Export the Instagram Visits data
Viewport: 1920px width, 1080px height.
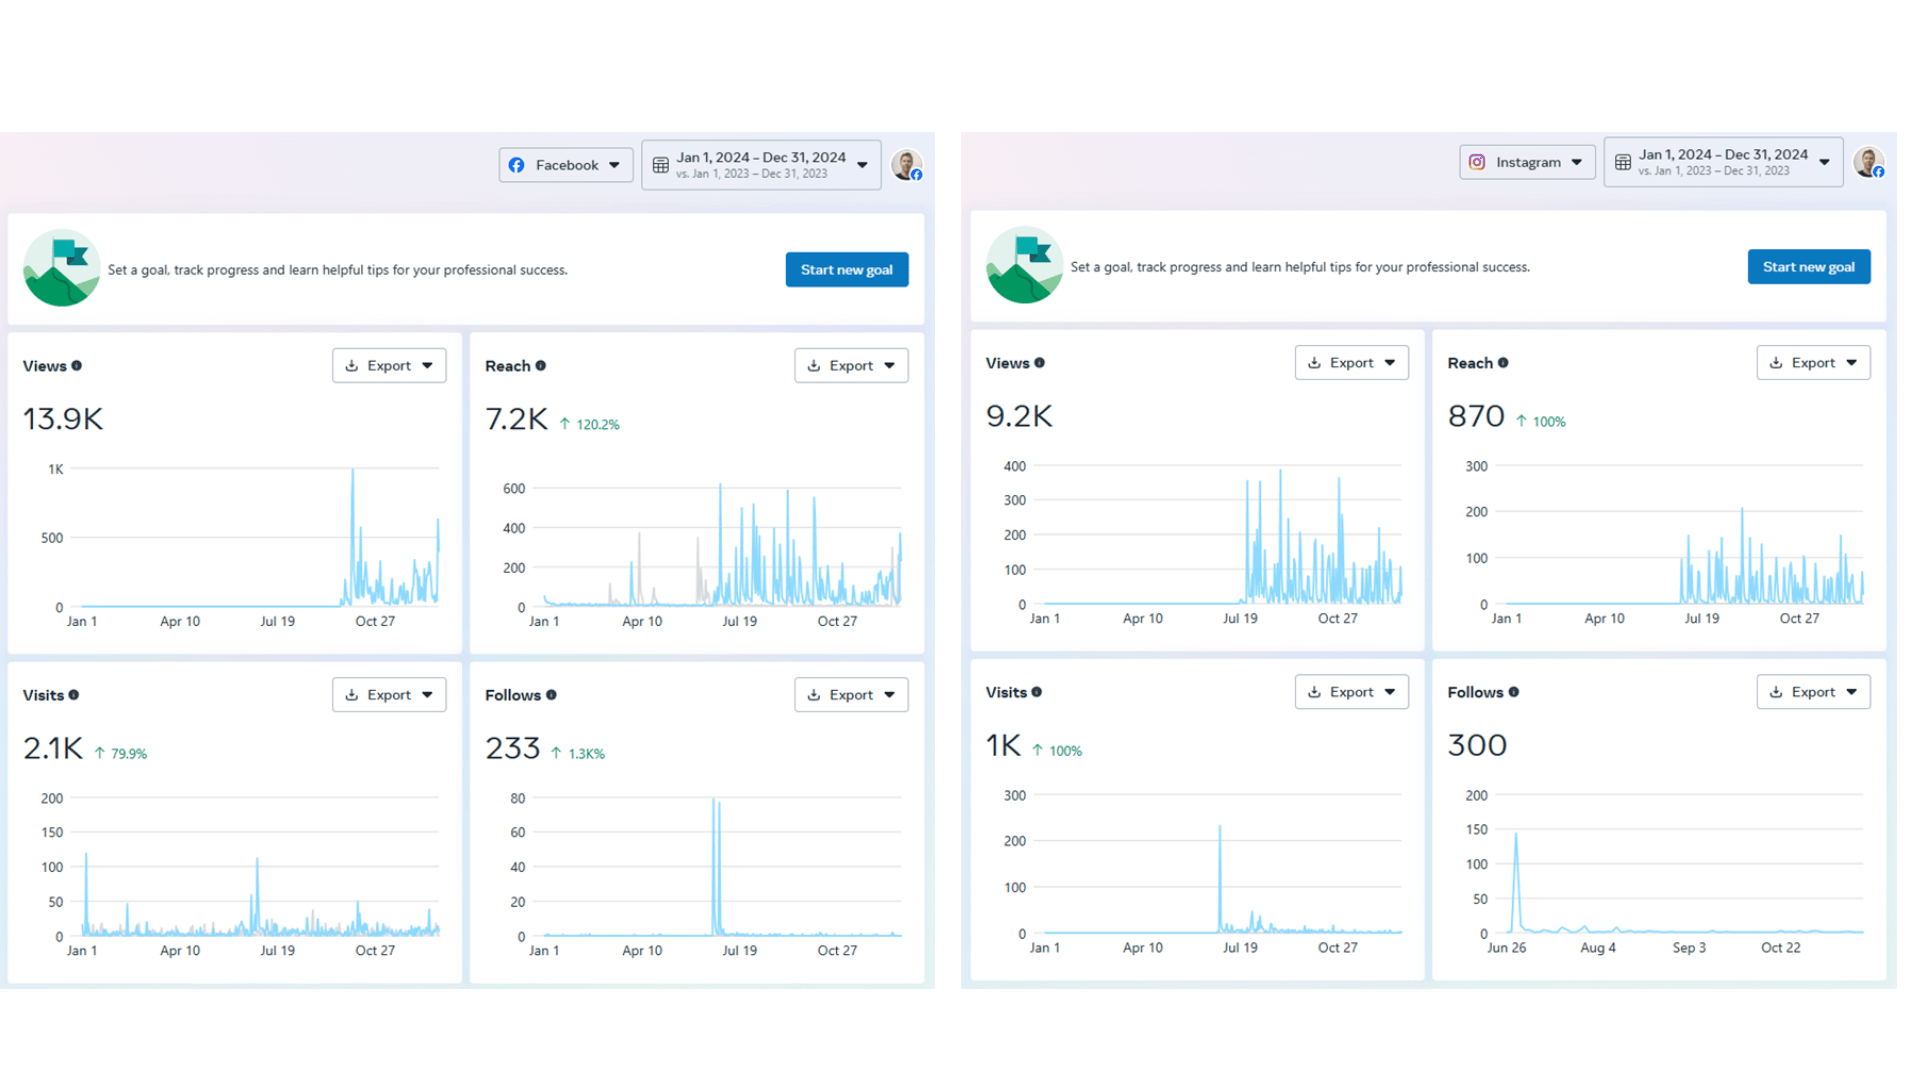pos(1351,692)
